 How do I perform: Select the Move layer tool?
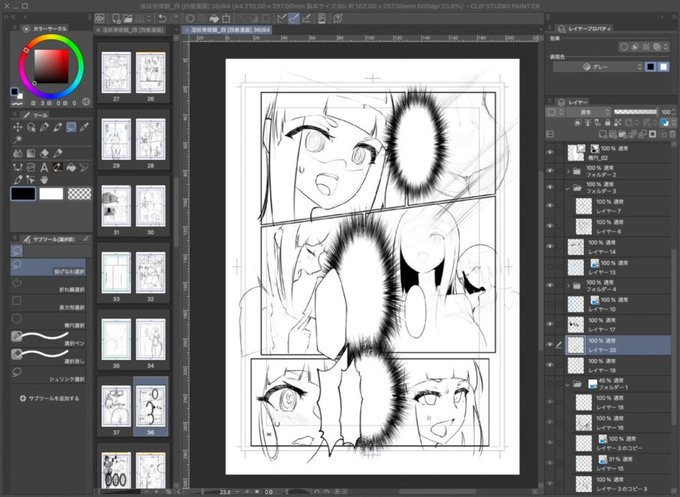click(18, 127)
